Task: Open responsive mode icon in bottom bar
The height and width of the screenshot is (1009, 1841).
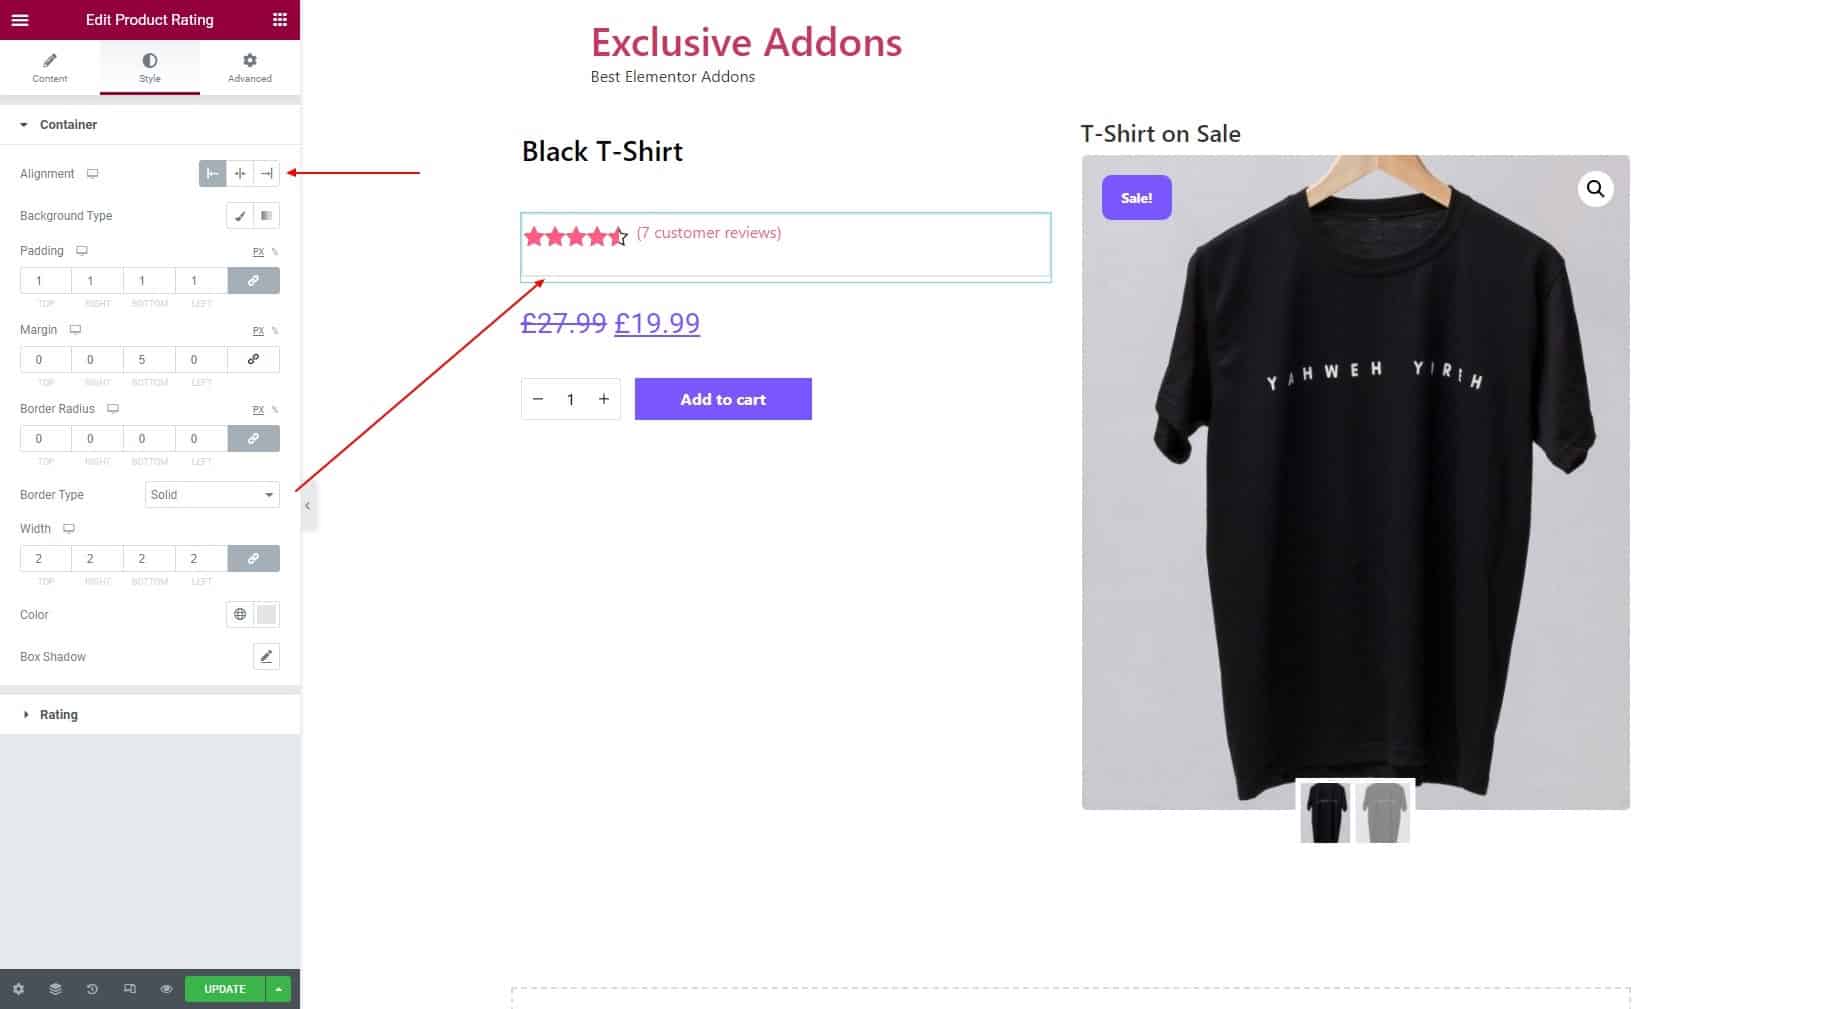Action: 129,989
